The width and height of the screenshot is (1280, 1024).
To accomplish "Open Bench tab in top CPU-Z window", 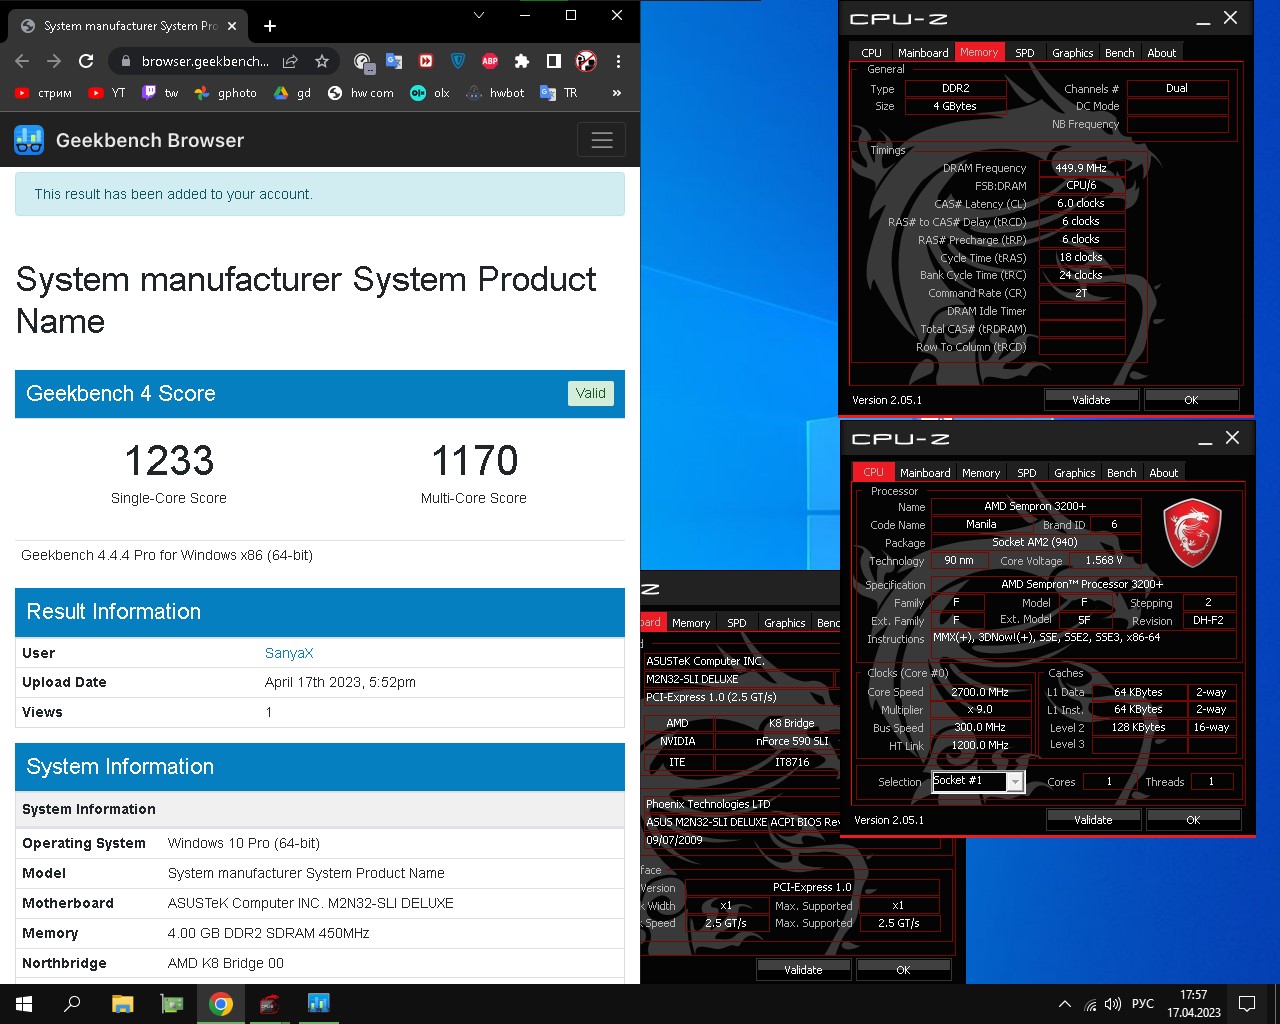I will click(1120, 52).
